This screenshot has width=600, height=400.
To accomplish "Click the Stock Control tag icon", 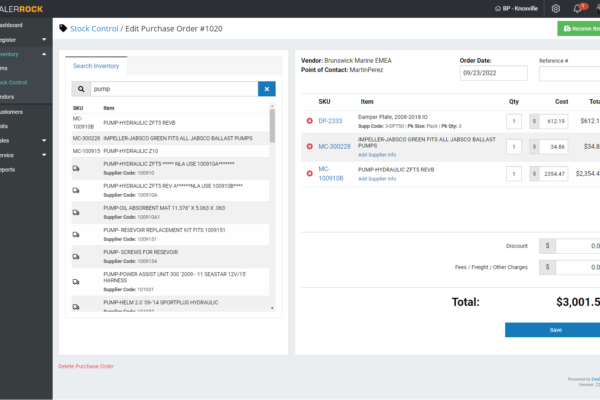I will 63,28.
